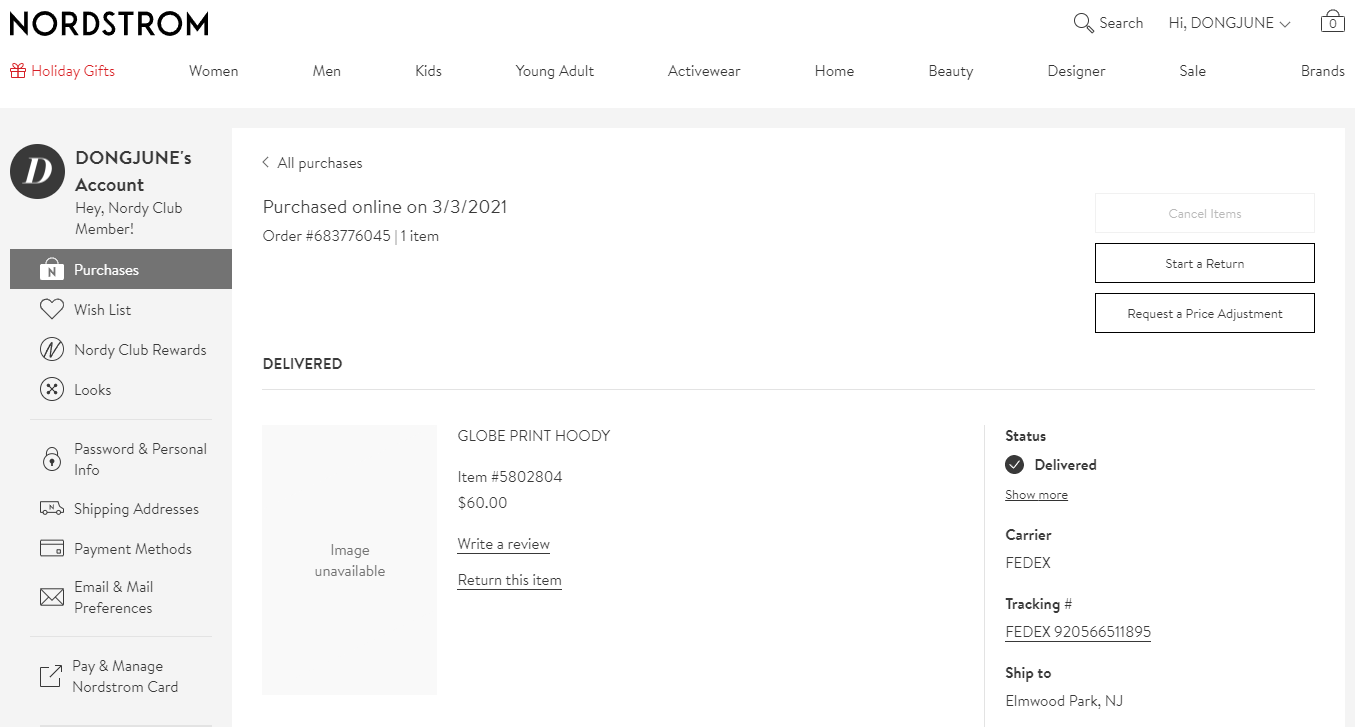Click the D account avatar
The image size is (1355, 727).
tap(38, 171)
